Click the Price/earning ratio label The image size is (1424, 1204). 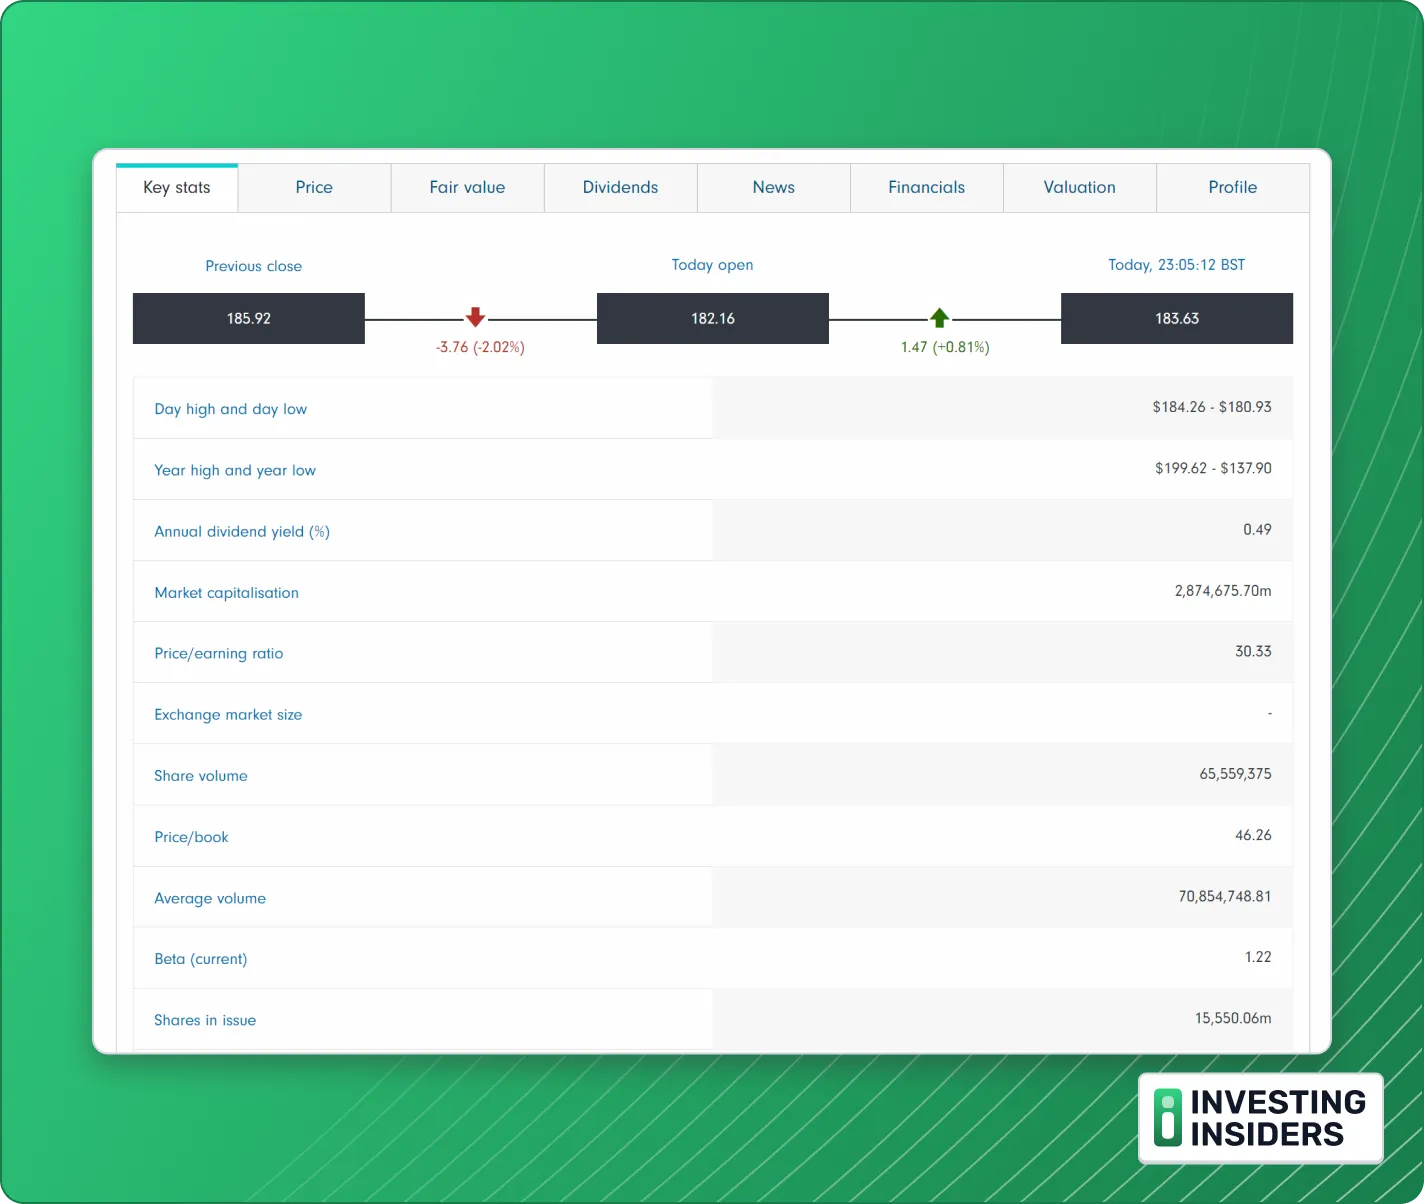pos(218,654)
